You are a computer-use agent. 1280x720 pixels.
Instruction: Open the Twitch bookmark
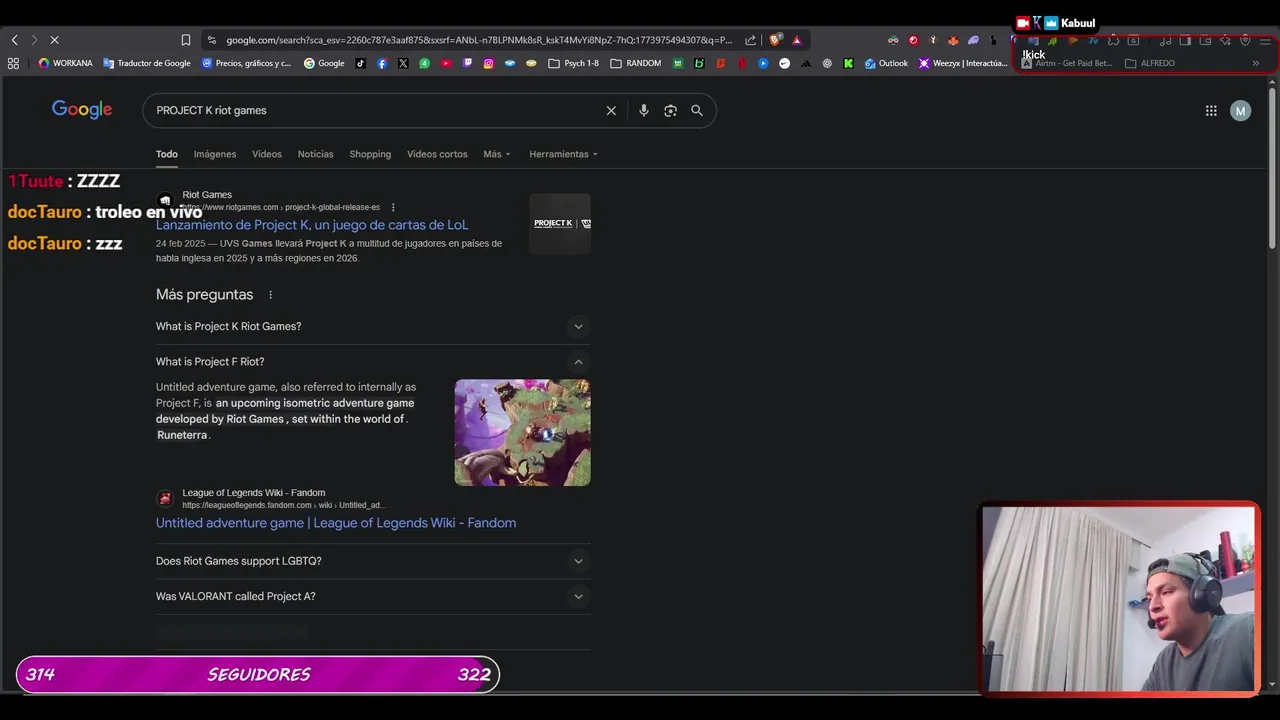click(467, 63)
